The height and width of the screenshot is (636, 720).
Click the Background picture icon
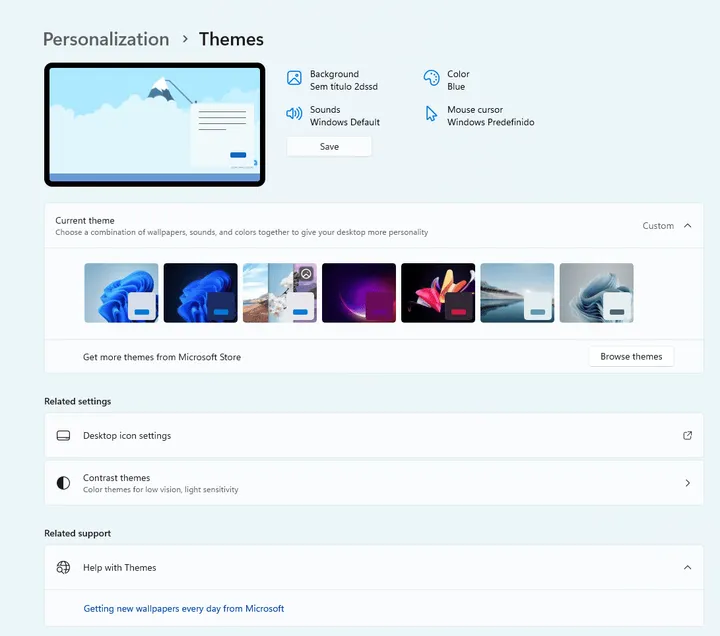pyautogui.click(x=294, y=78)
